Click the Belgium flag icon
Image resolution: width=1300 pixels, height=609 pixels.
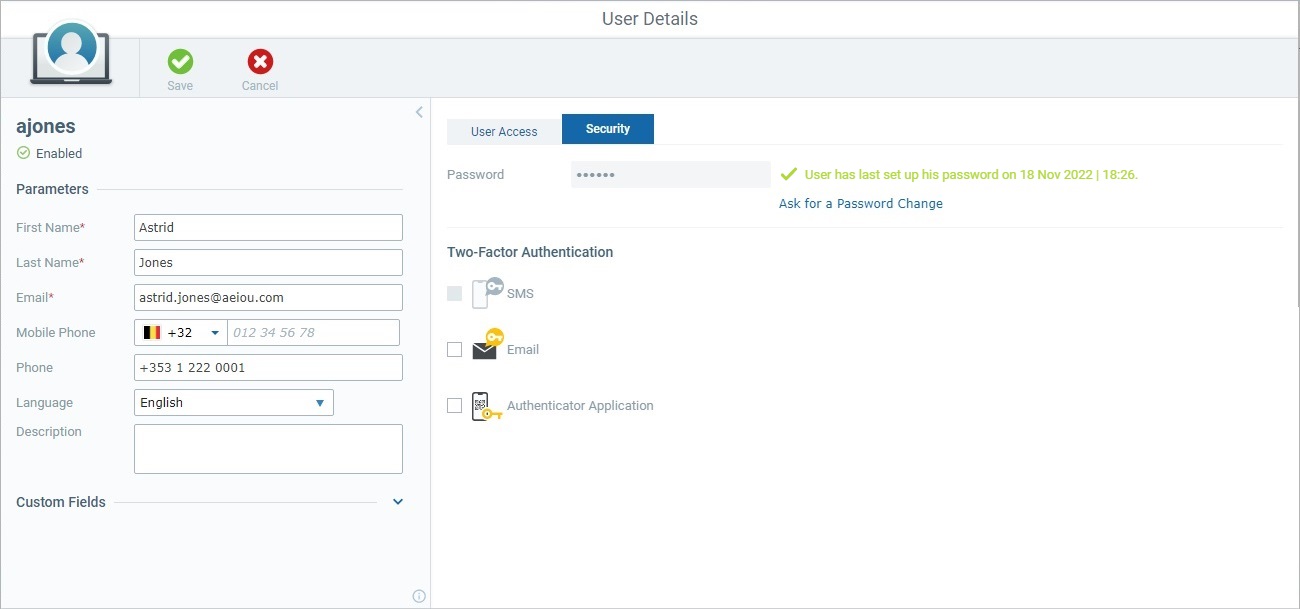[x=152, y=332]
